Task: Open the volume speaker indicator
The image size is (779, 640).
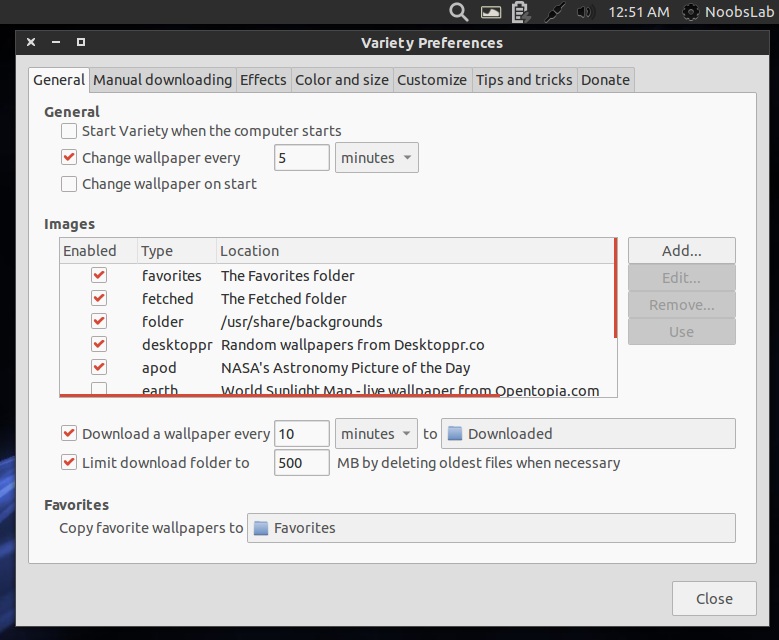Action: pos(585,12)
